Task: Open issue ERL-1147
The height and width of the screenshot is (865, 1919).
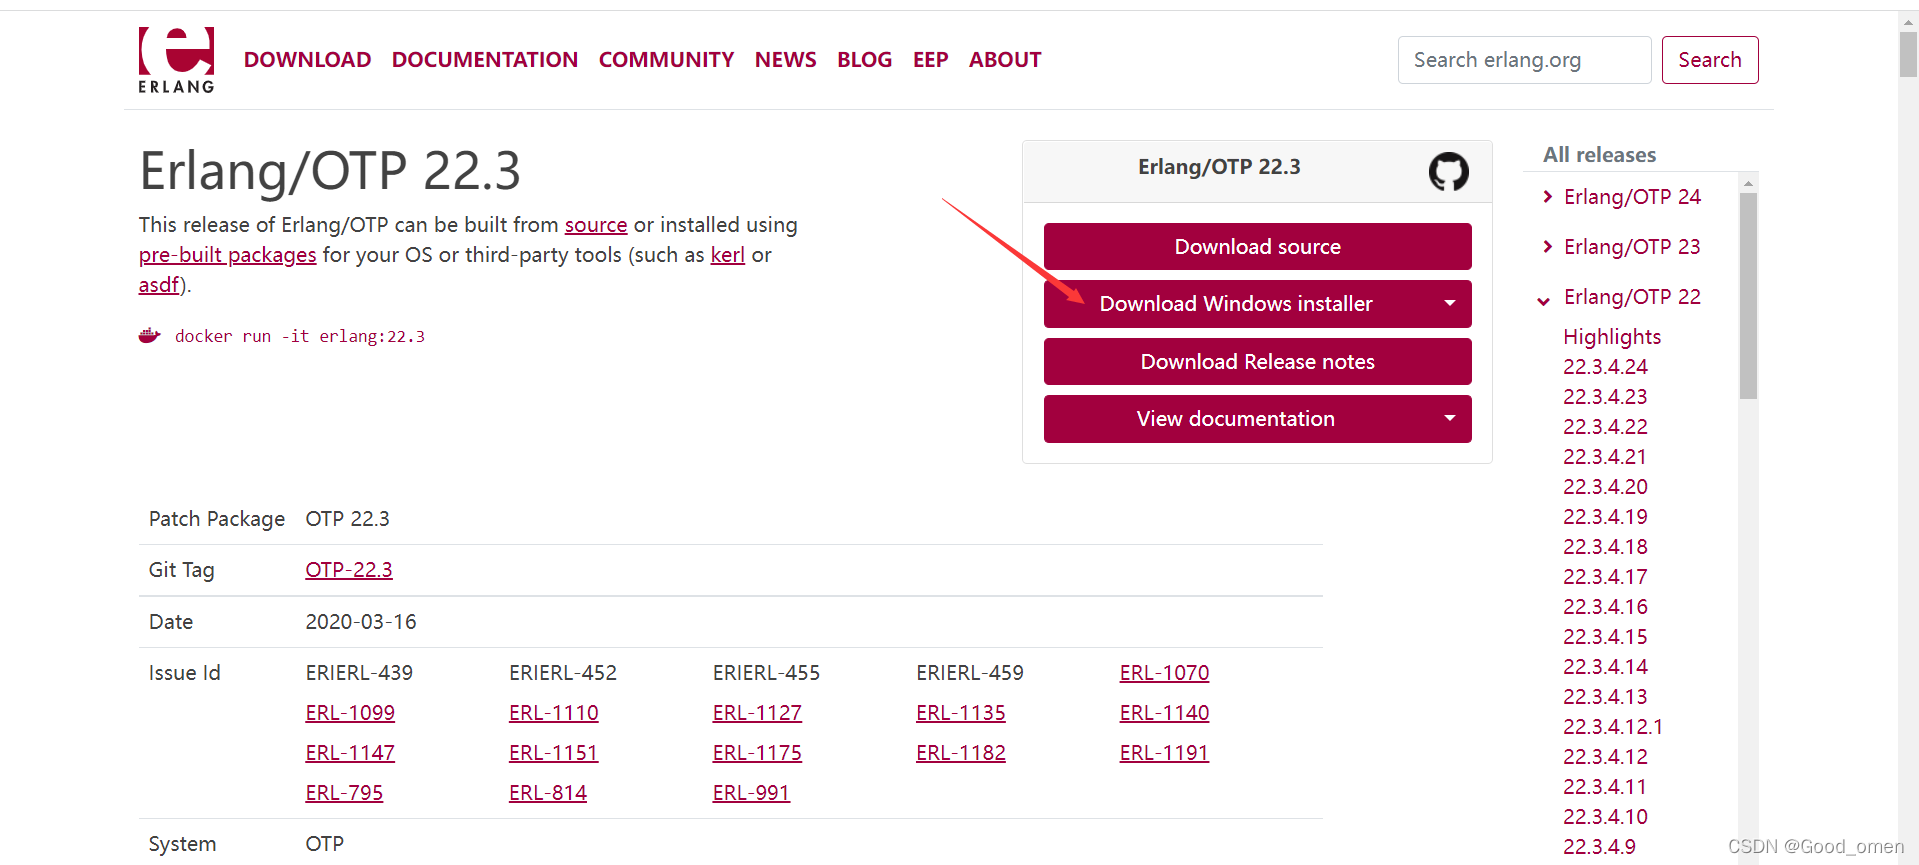Action: pos(350,753)
